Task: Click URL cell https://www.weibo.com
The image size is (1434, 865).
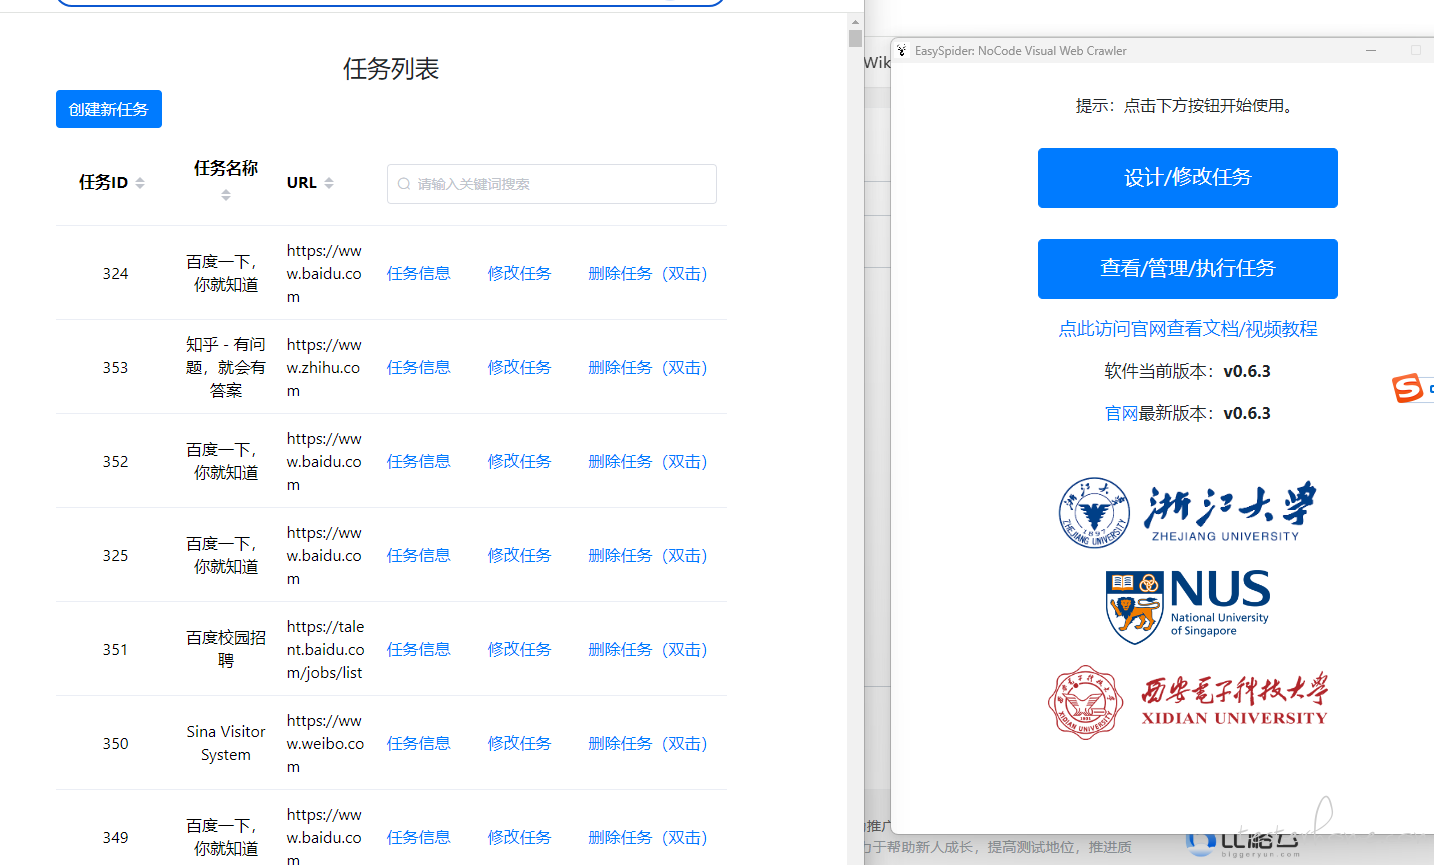Action: pos(325,743)
